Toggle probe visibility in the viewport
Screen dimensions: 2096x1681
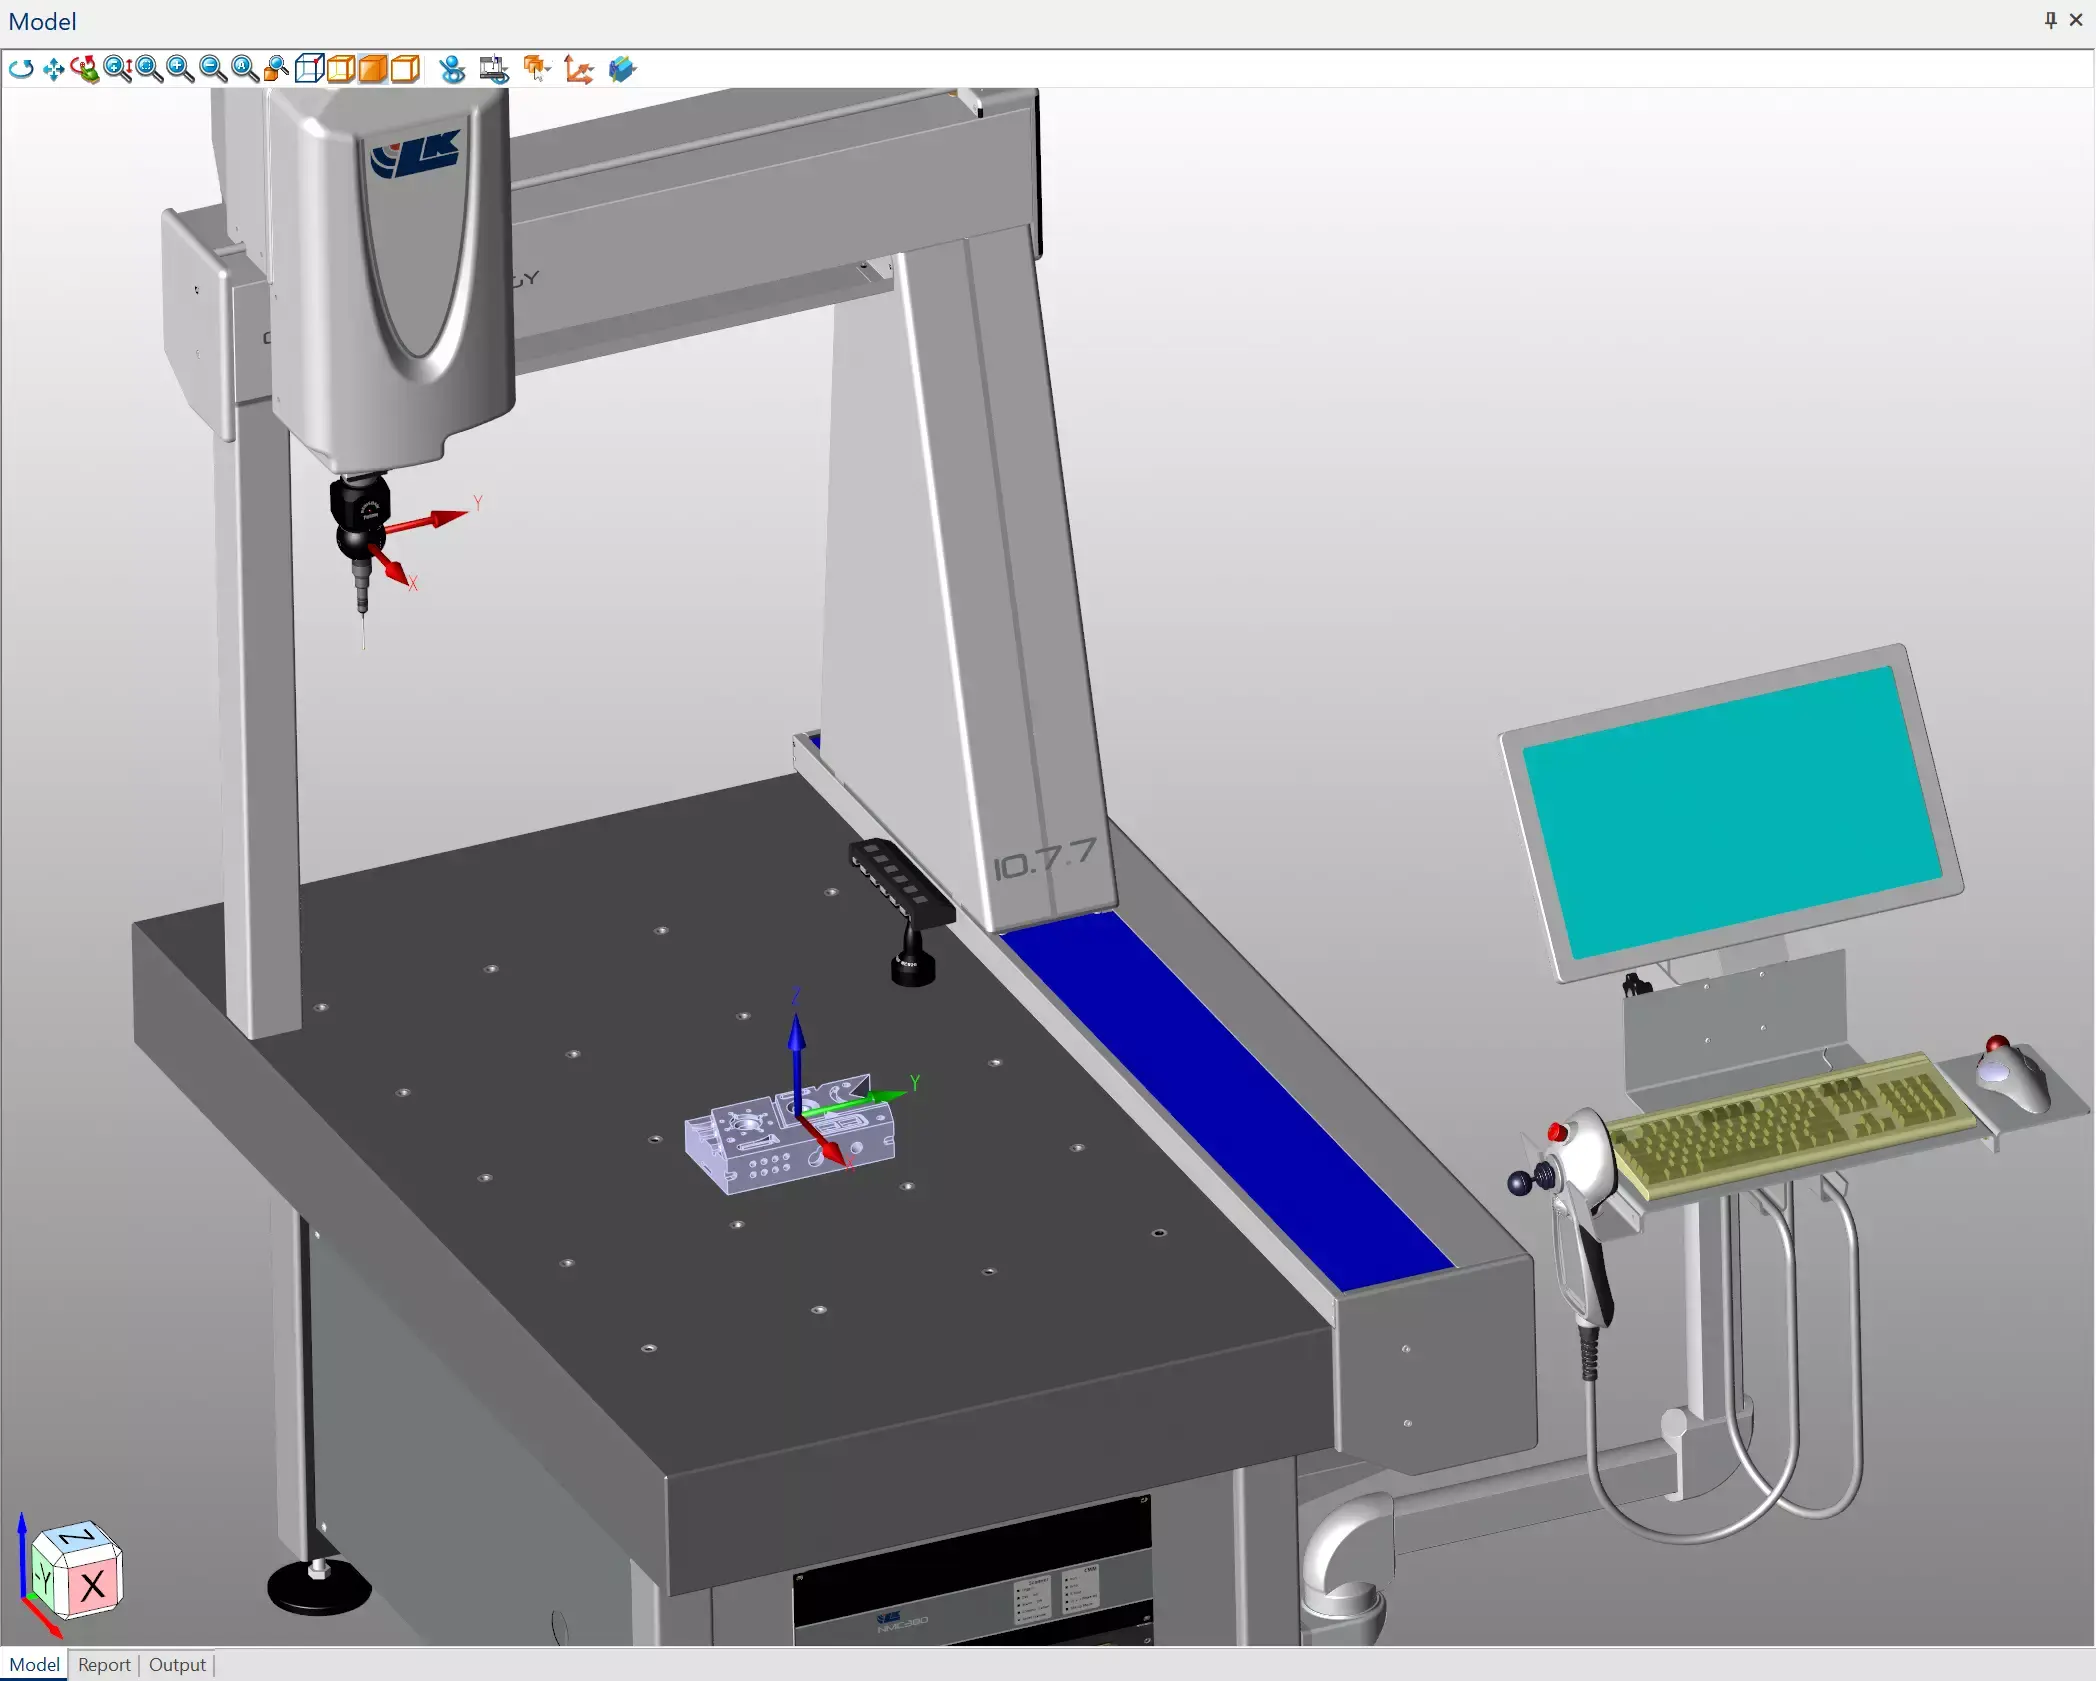pyautogui.click(x=451, y=69)
